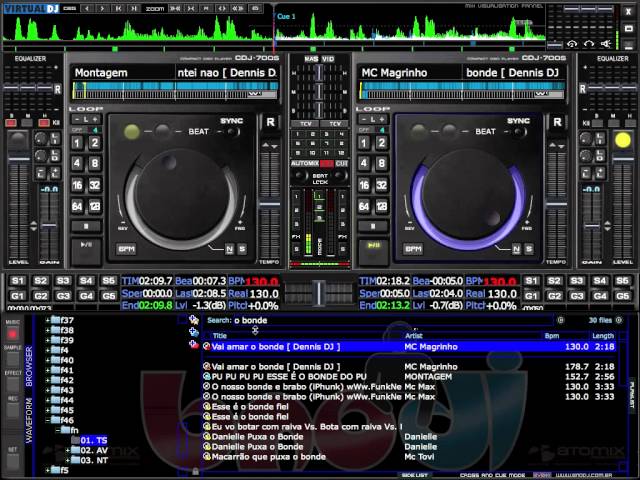This screenshot has width=640, height=480.
Task: Trigger left sampler S5
Action: pyautogui.click(x=109, y=281)
